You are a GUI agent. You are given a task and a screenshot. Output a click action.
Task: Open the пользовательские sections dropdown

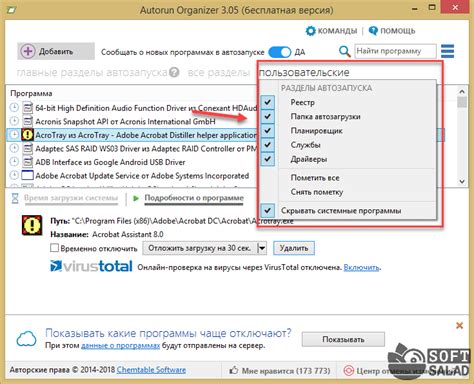coord(304,72)
